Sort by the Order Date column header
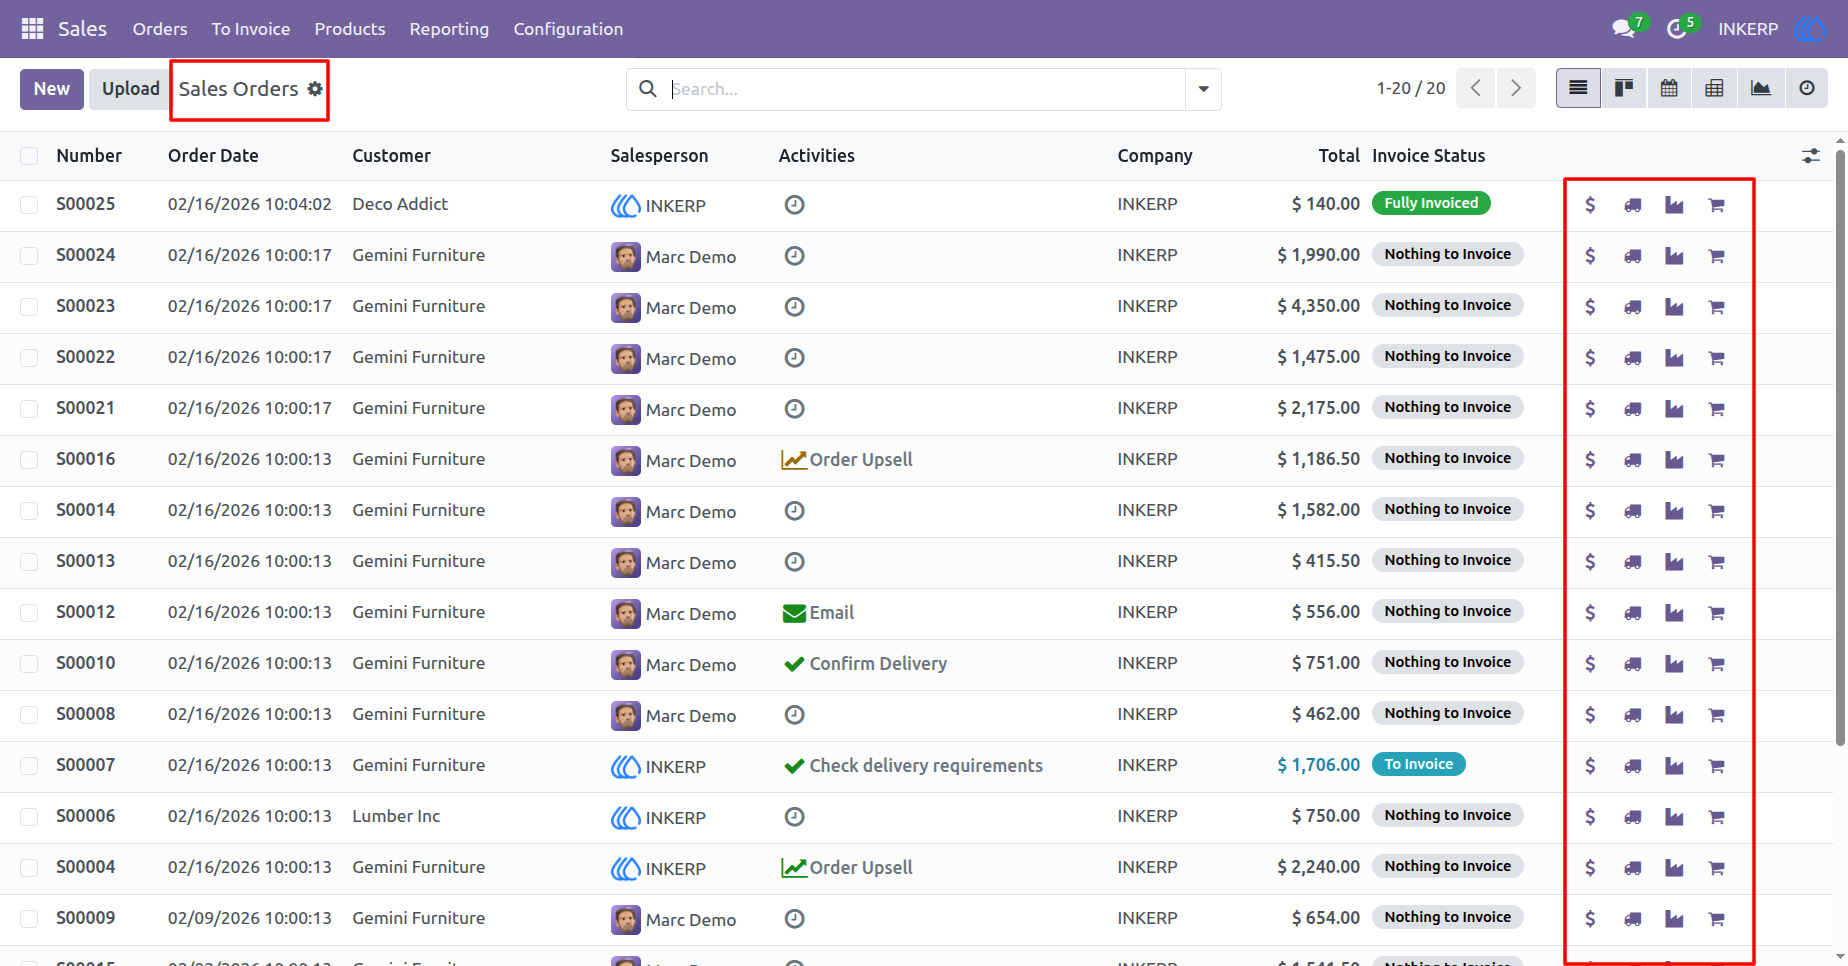This screenshot has height=966, width=1848. tap(213, 156)
